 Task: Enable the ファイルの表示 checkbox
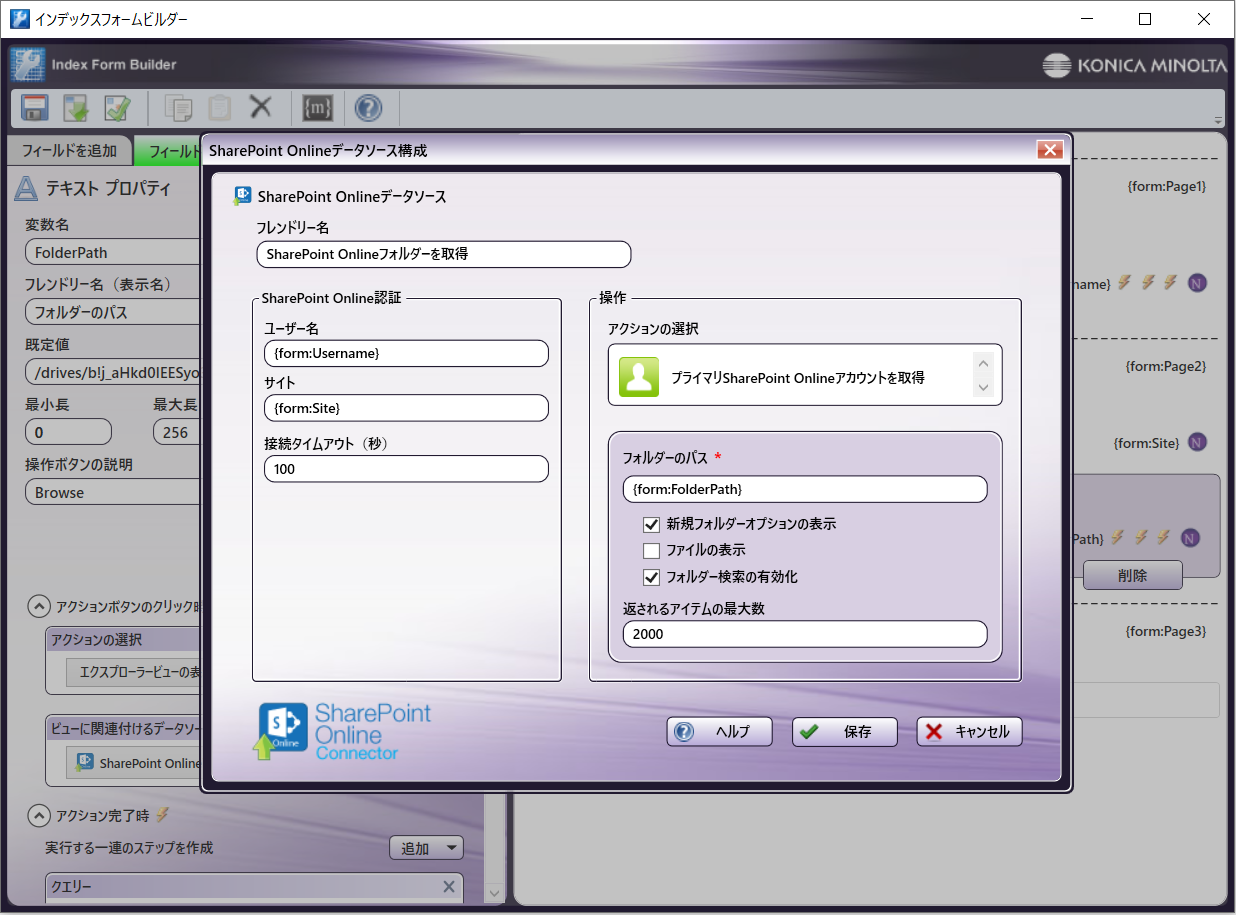click(x=652, y=550)
